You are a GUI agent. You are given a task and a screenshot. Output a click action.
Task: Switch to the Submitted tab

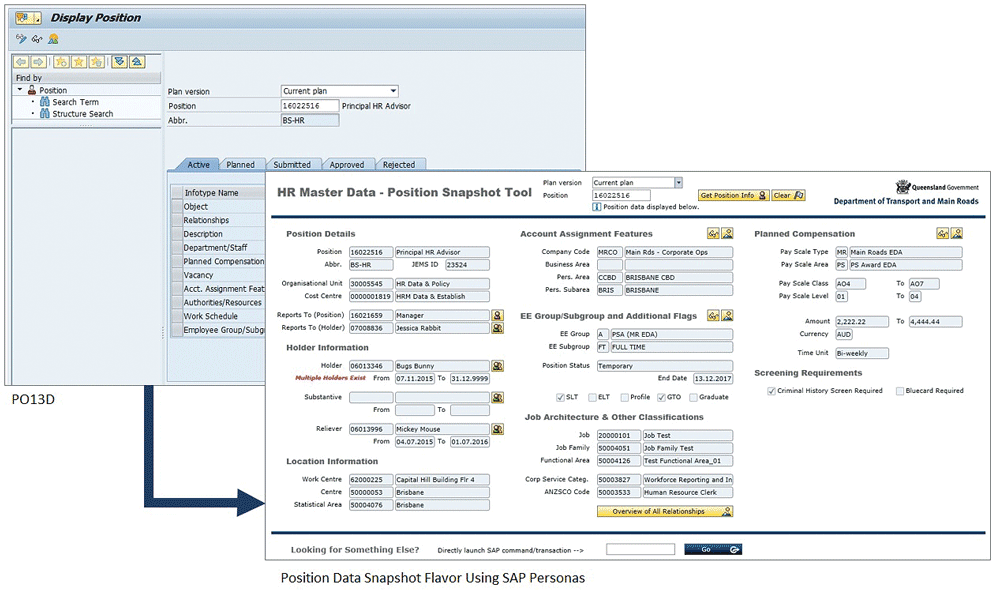(292, 165)
